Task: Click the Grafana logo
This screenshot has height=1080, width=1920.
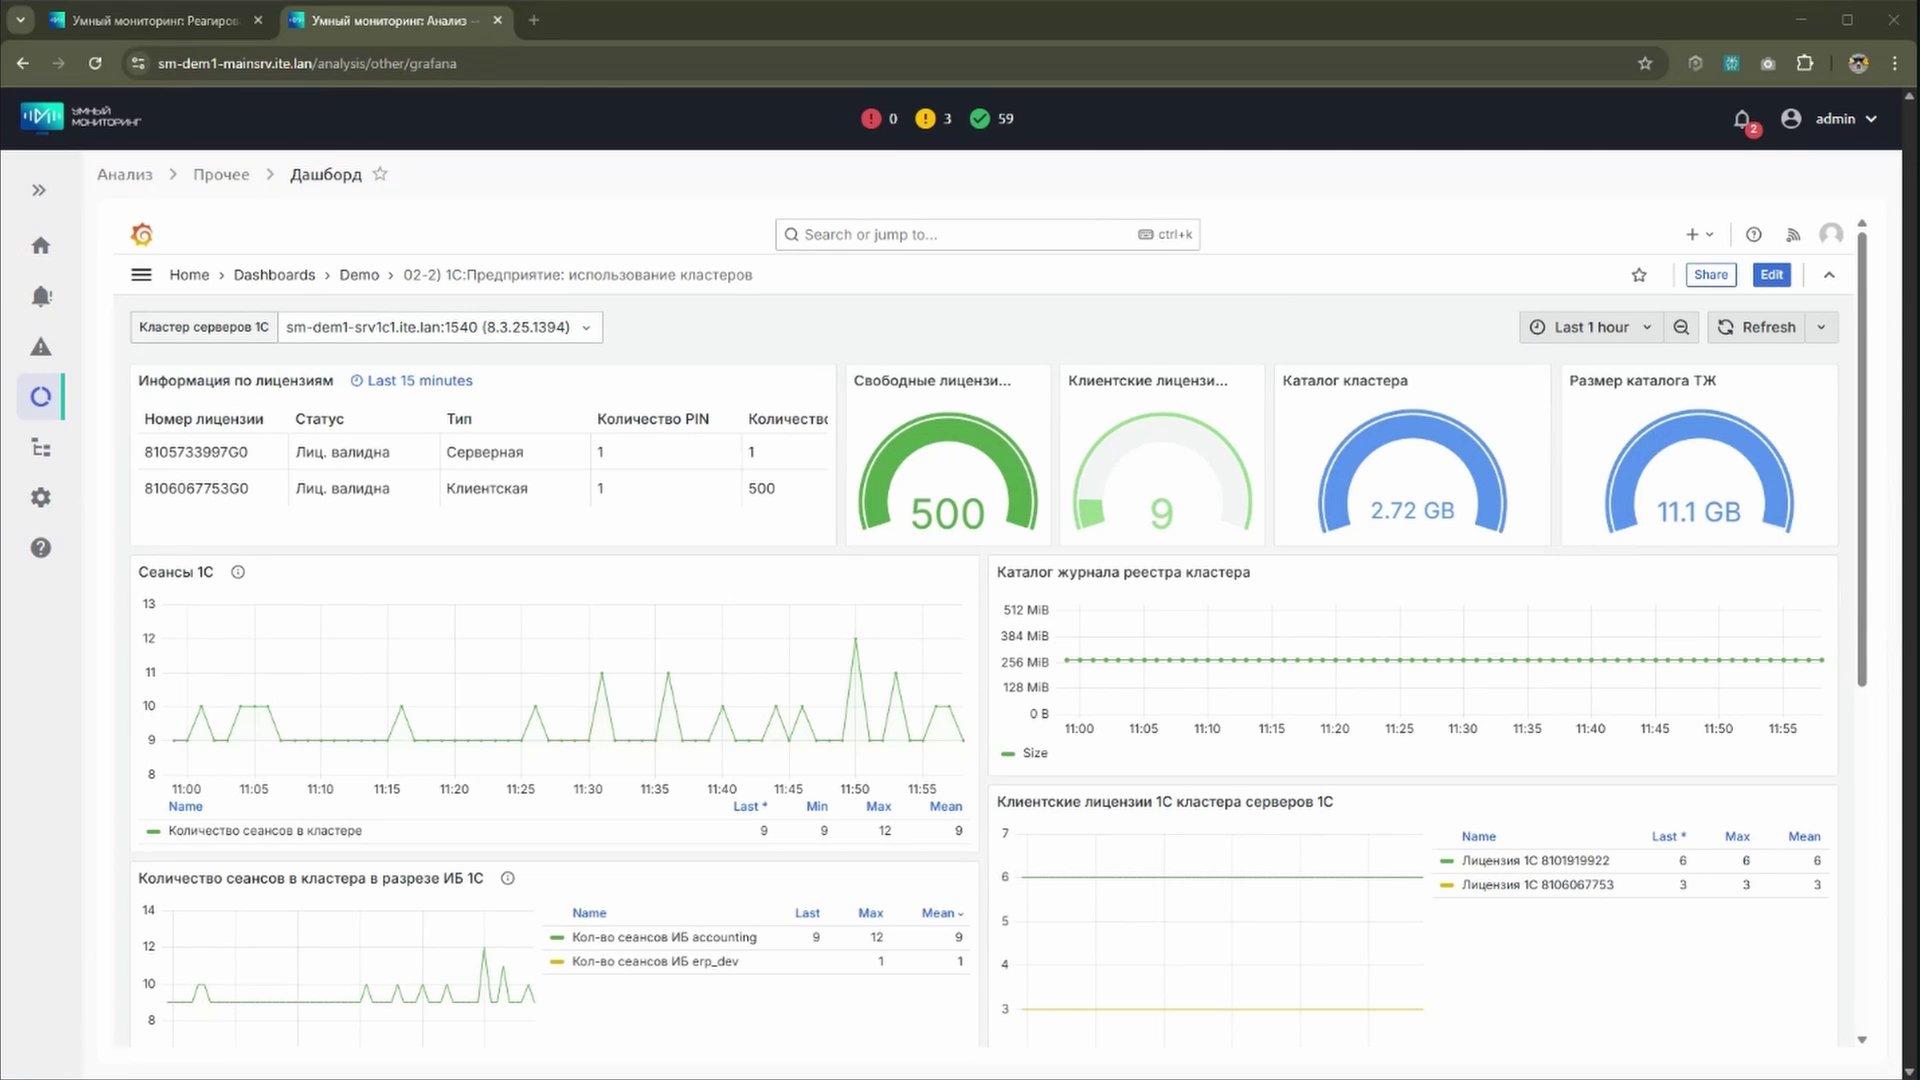Action: [142, 234]
